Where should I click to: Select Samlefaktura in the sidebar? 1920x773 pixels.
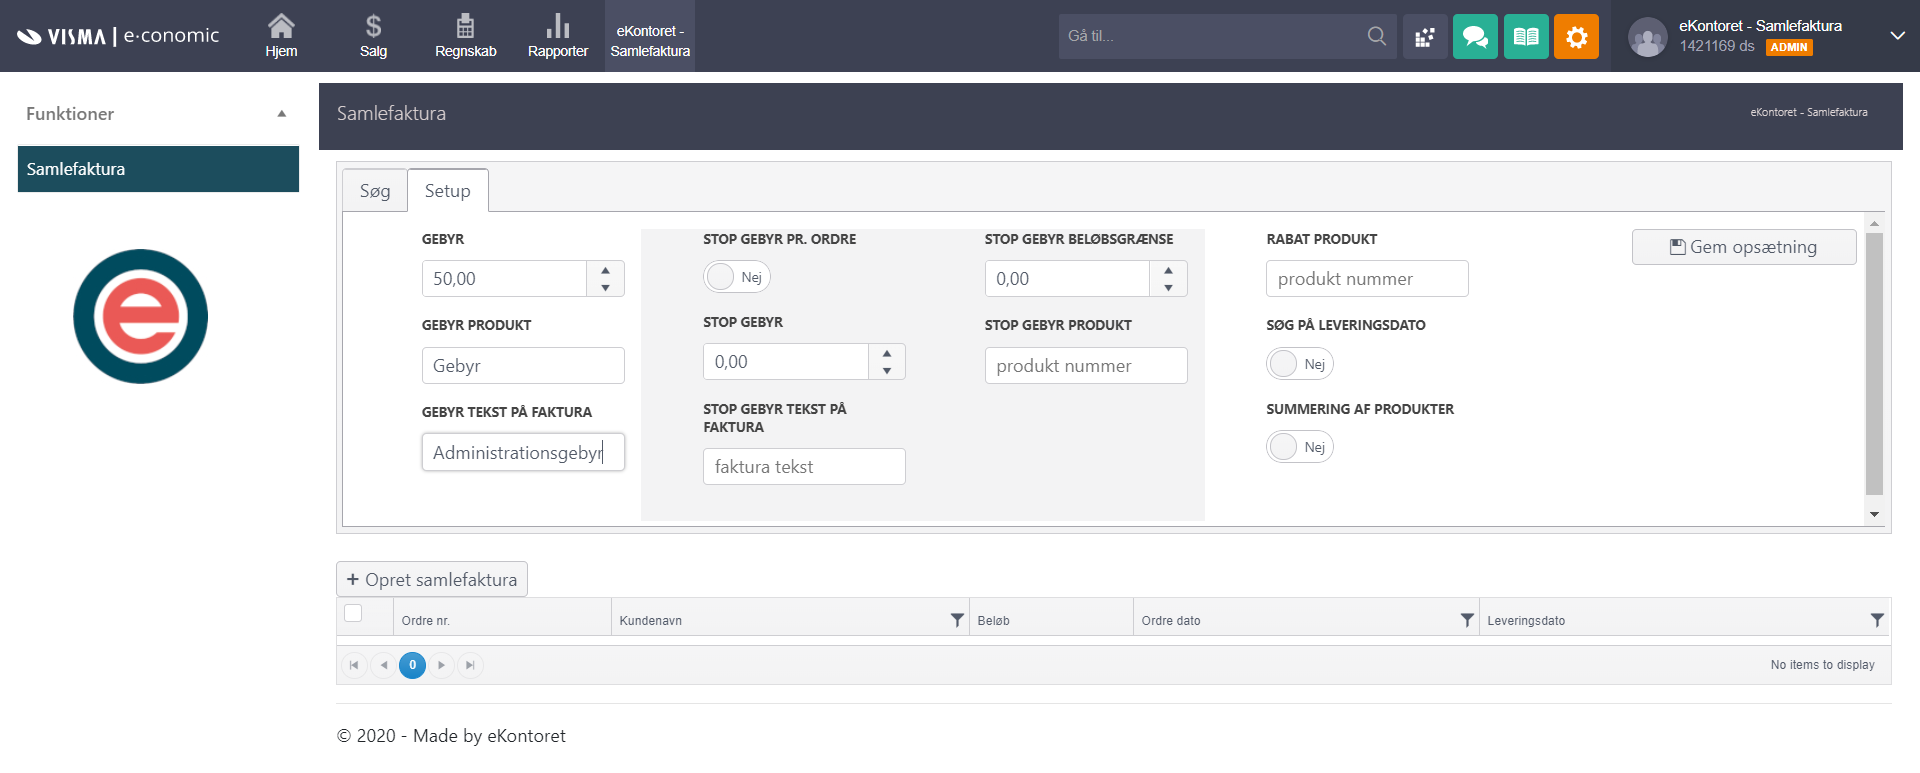pos(158,169)
